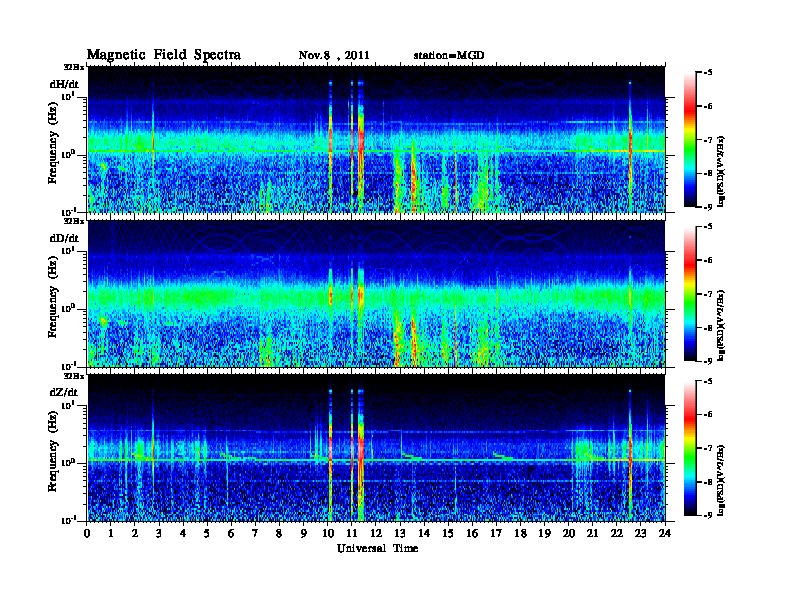
Task: Click the log(PSD) label beside dD/dt color bar
Action: coord(722,325)
